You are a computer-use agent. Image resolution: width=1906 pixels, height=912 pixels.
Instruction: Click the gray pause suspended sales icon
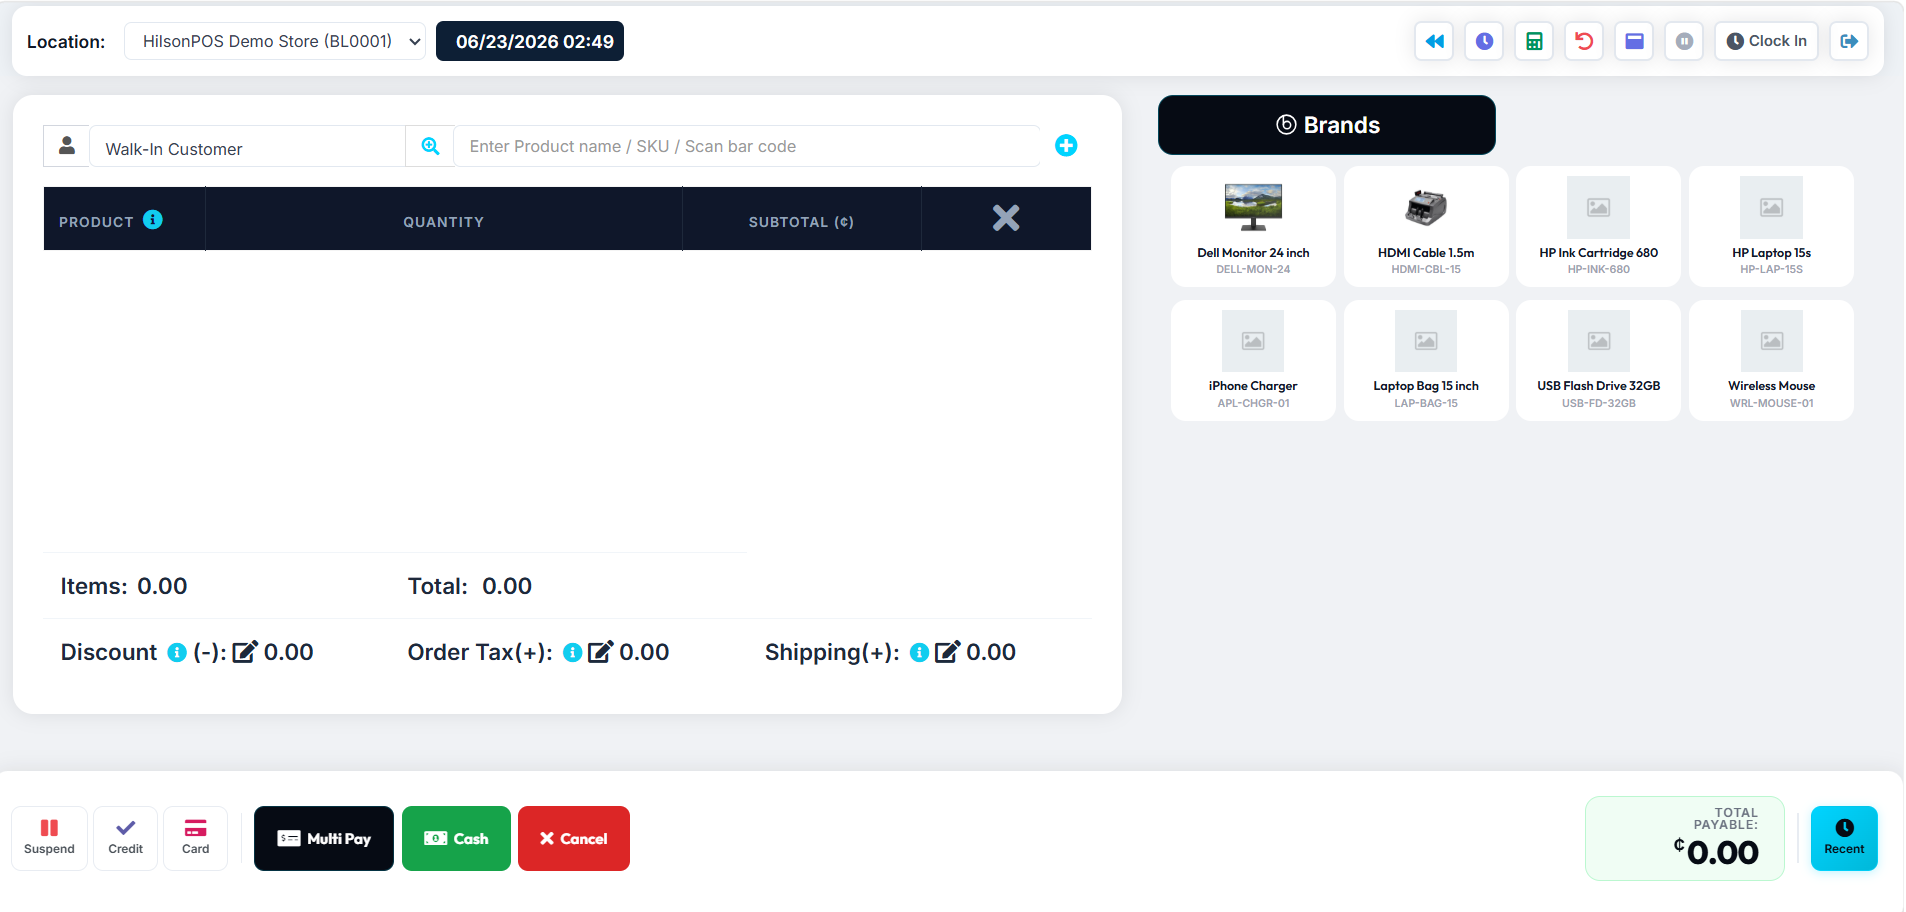(1684, 41)
